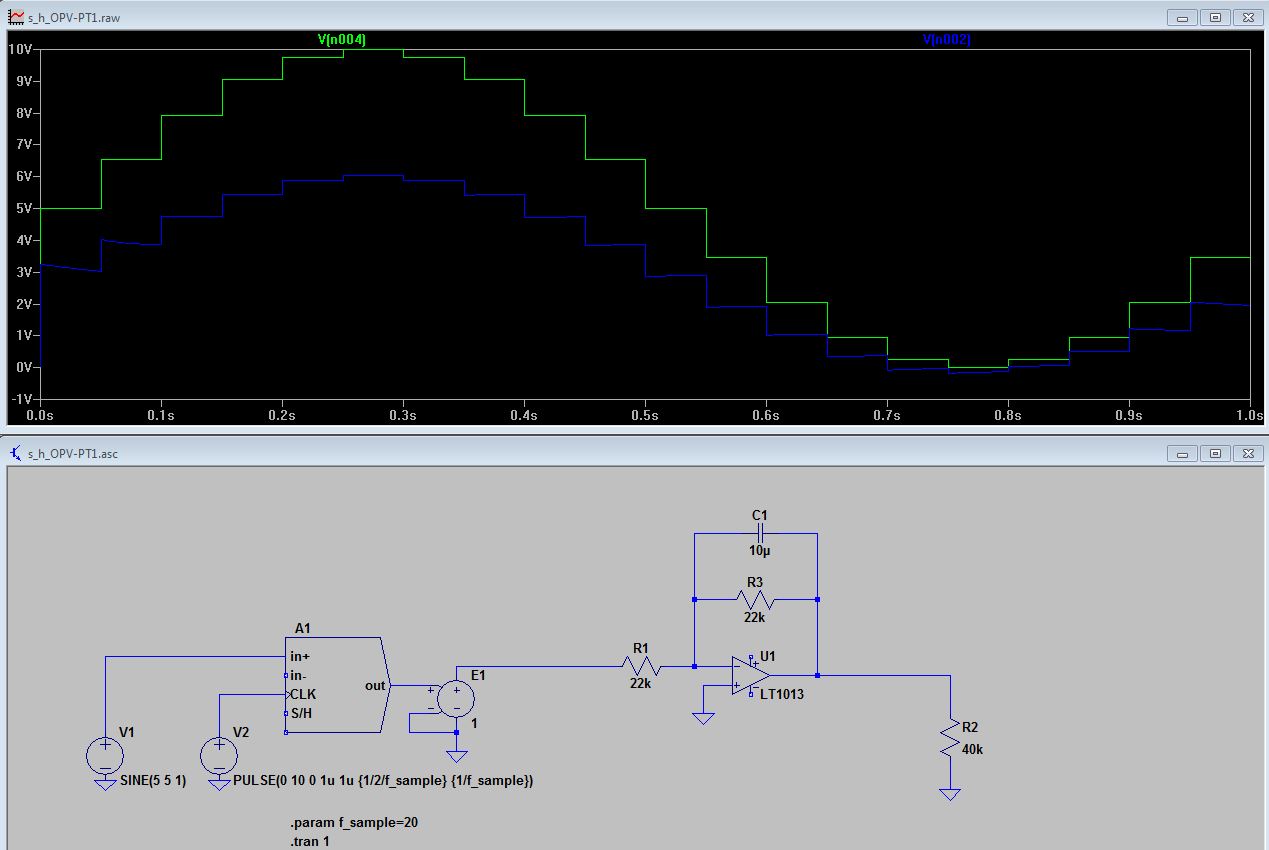The width and height of the screenshot is (1269, 850).
Task: Click the 10µ value of capacitor C1
Action: coord(759,551)
